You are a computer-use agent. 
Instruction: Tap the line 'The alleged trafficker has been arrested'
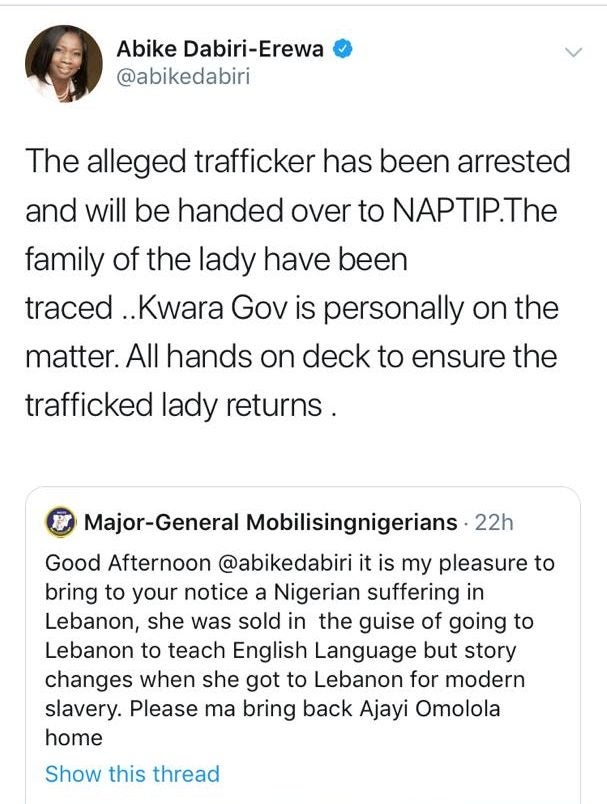tap(297, 160)
